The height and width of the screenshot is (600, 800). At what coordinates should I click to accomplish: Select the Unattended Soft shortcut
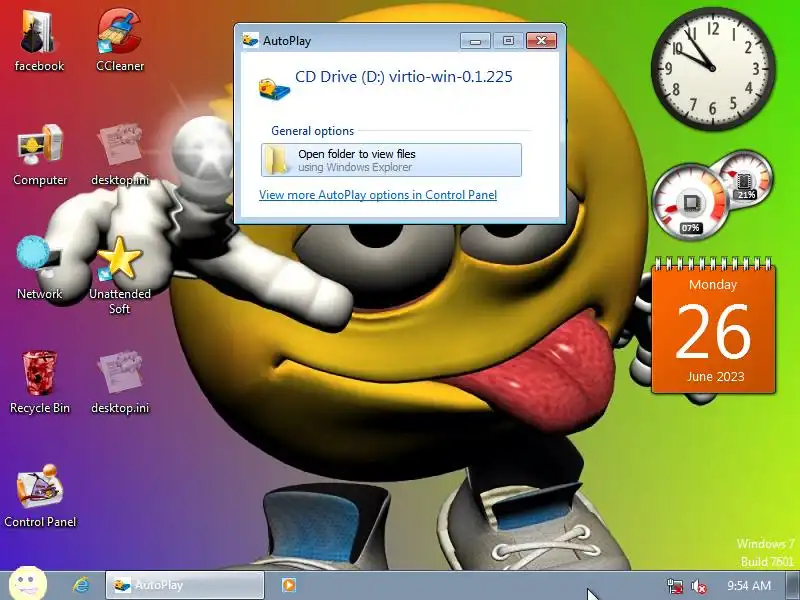tap(120, 276)
